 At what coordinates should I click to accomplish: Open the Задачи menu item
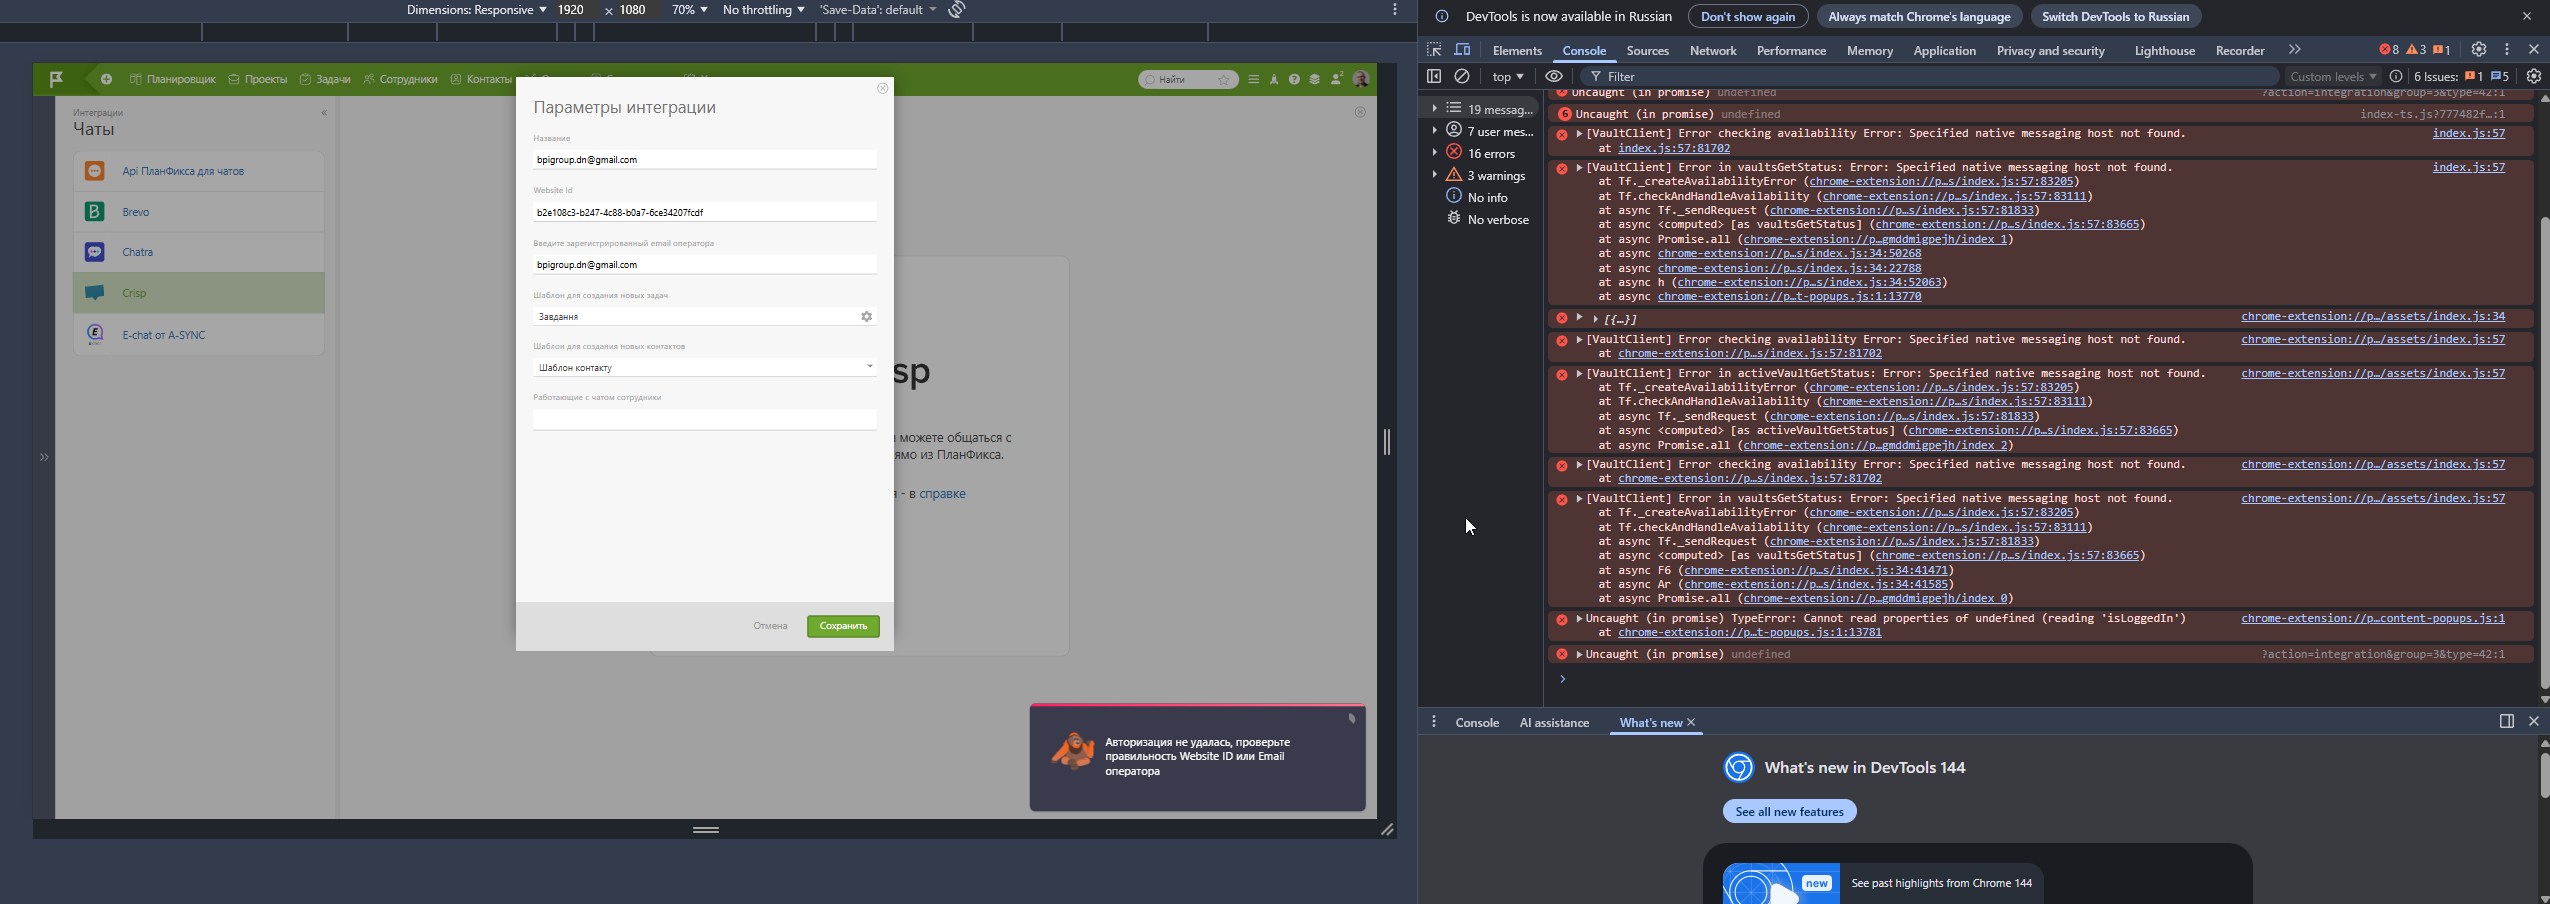pos(325,79)
